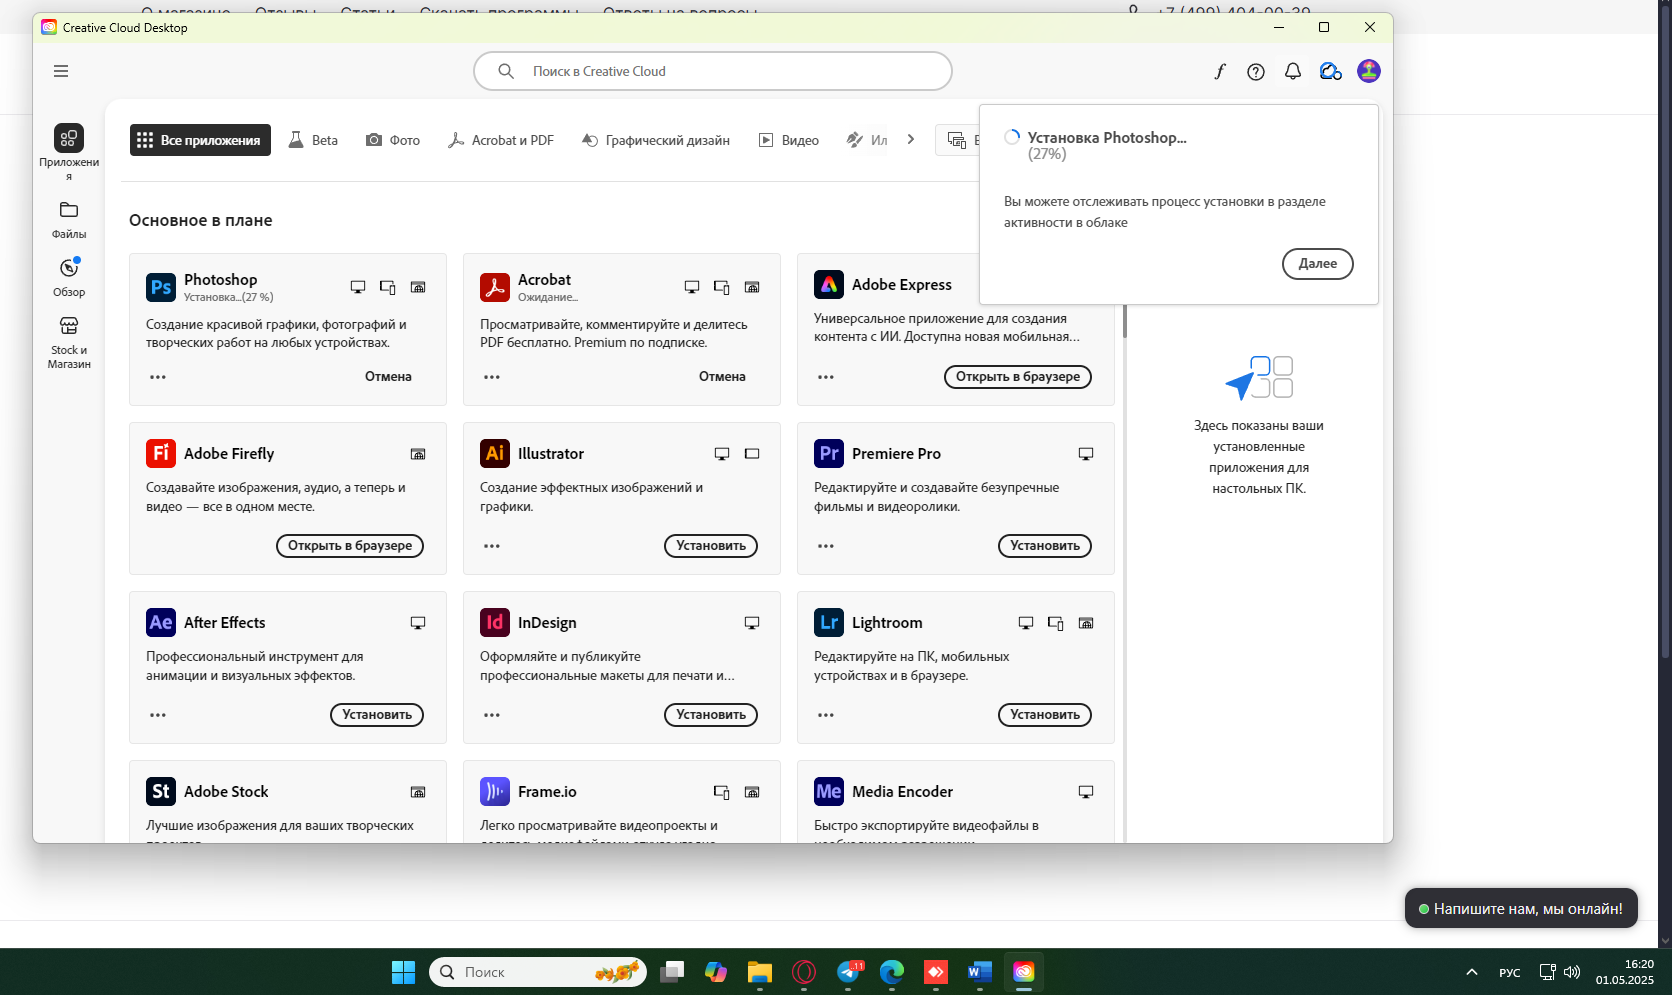Open the notifications bell

[1293, 71]
